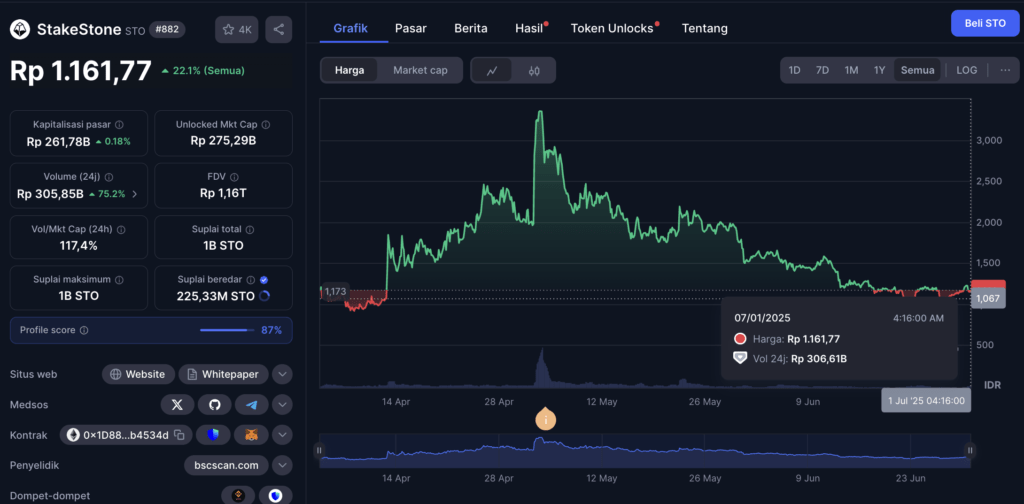Screen dimensions: 1024x504
Task: Expand more Penyelidik explorers
Action: click(x=282, y=465)
